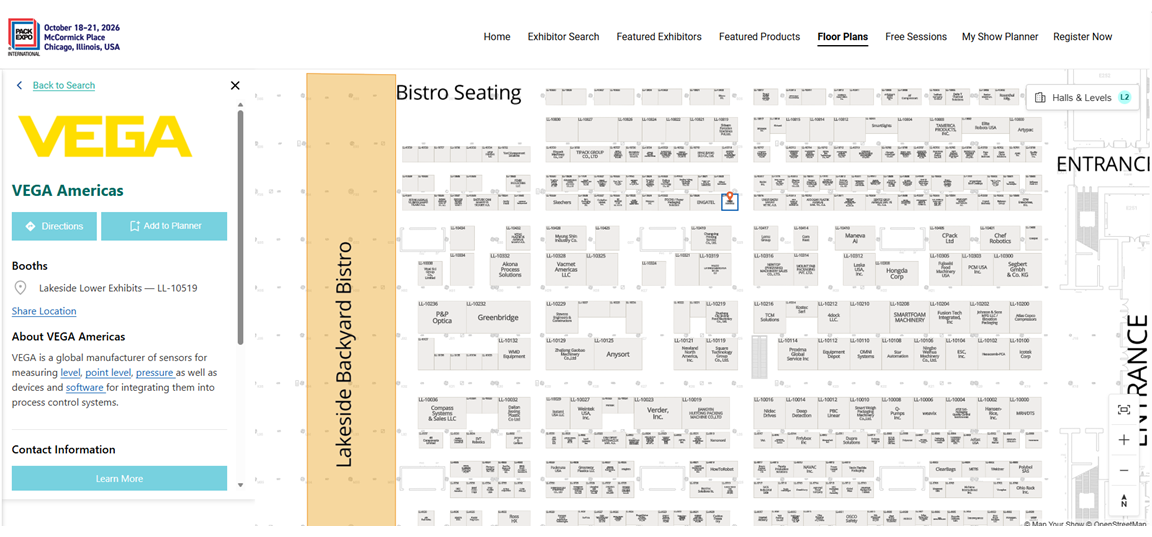This screenshot has height=537, width=1152.
Task: Open Exhibitor Search page
Action: point(564,37)
